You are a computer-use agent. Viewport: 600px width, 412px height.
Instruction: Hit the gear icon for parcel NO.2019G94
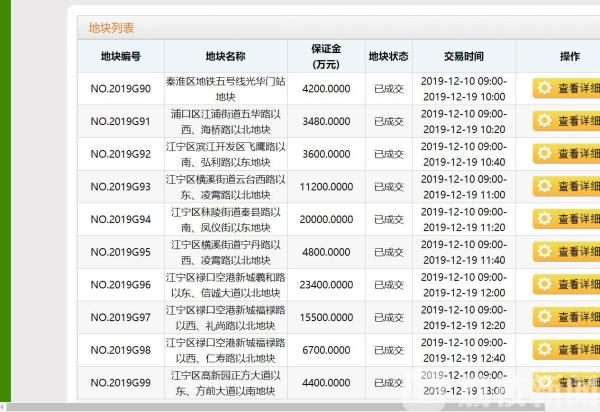[544, 219]
